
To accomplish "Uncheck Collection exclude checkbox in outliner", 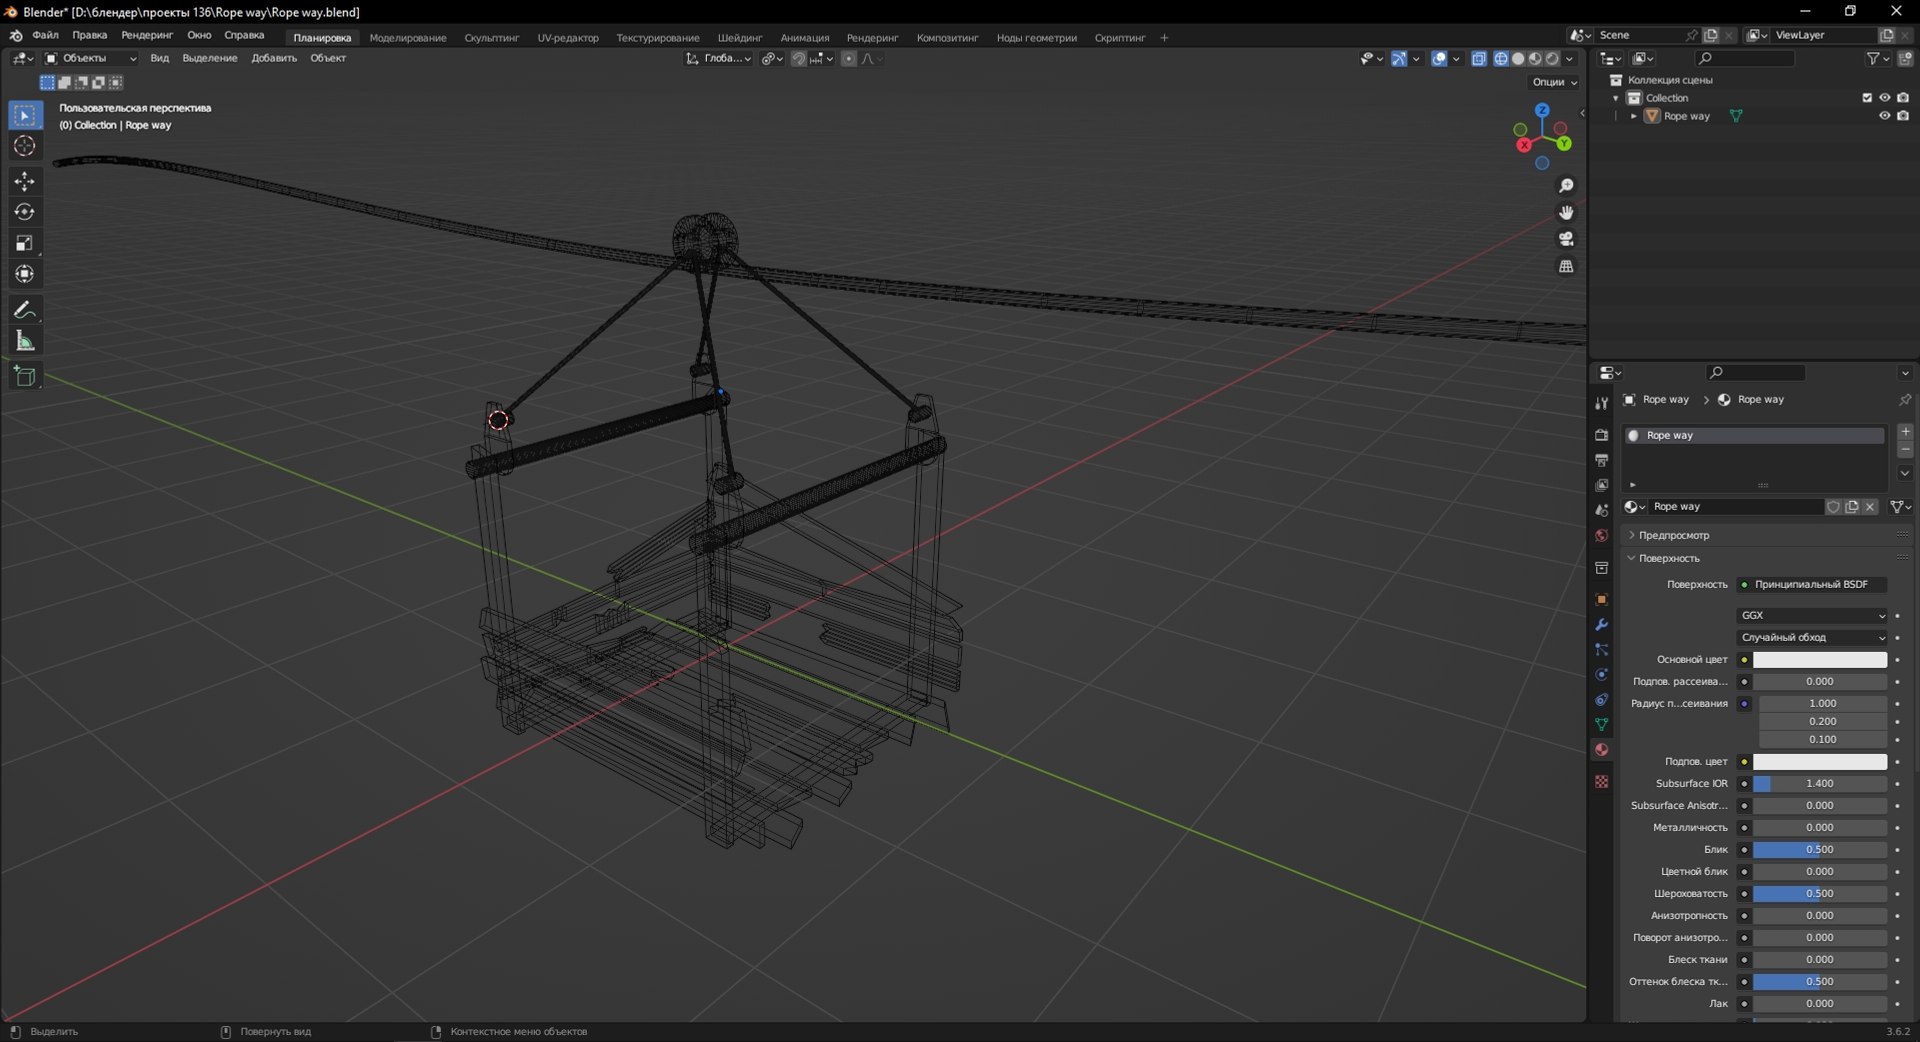I will 1866,98.
